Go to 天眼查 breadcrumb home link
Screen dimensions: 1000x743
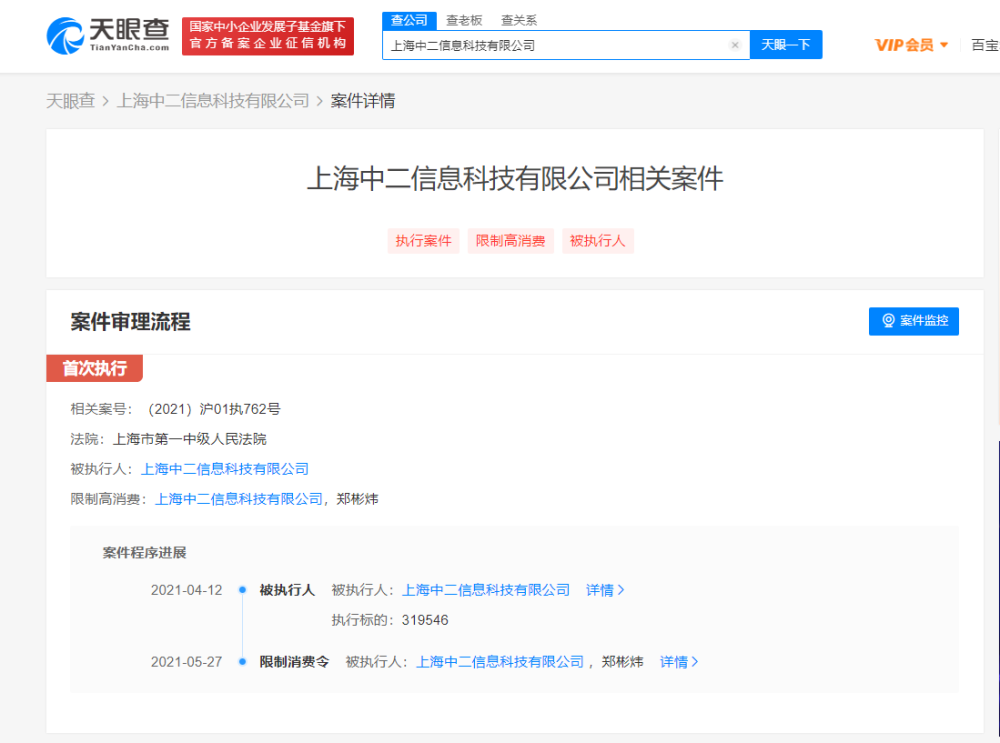(x=70, y=101)
